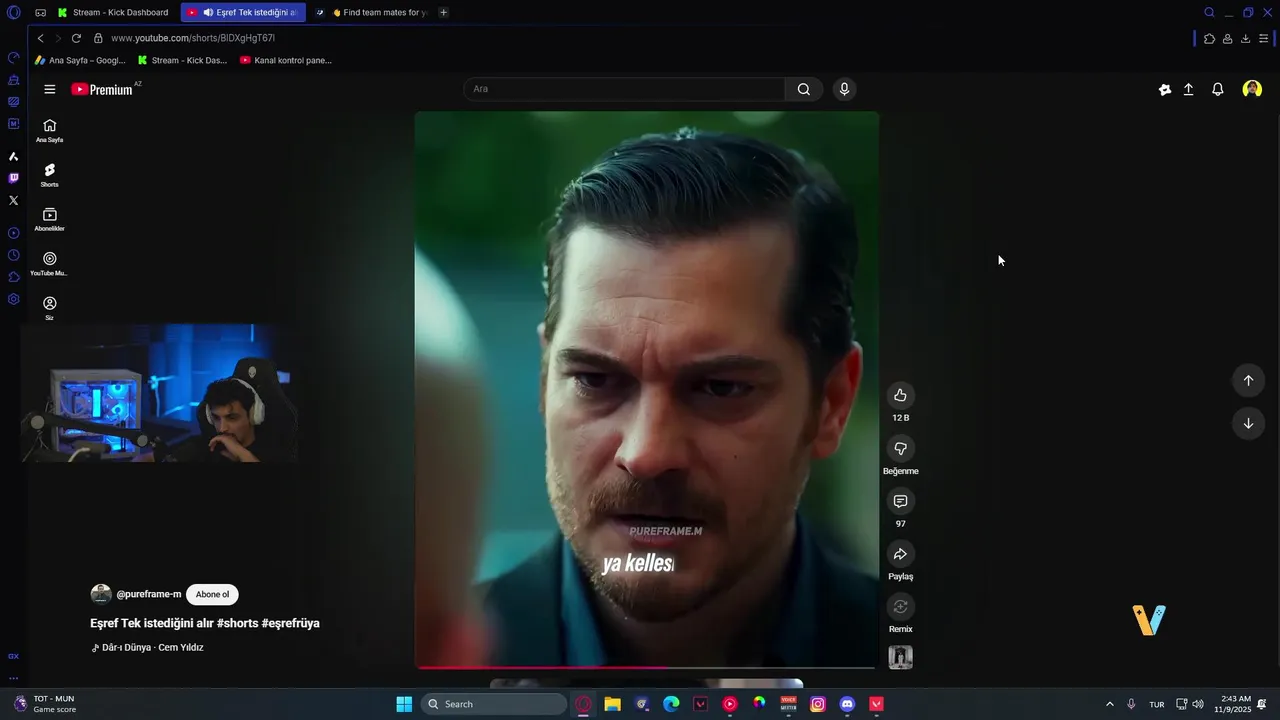Go to previous Short with up arrow
This screenshot has width=1280, height=720.
(x=1248, y=380)
